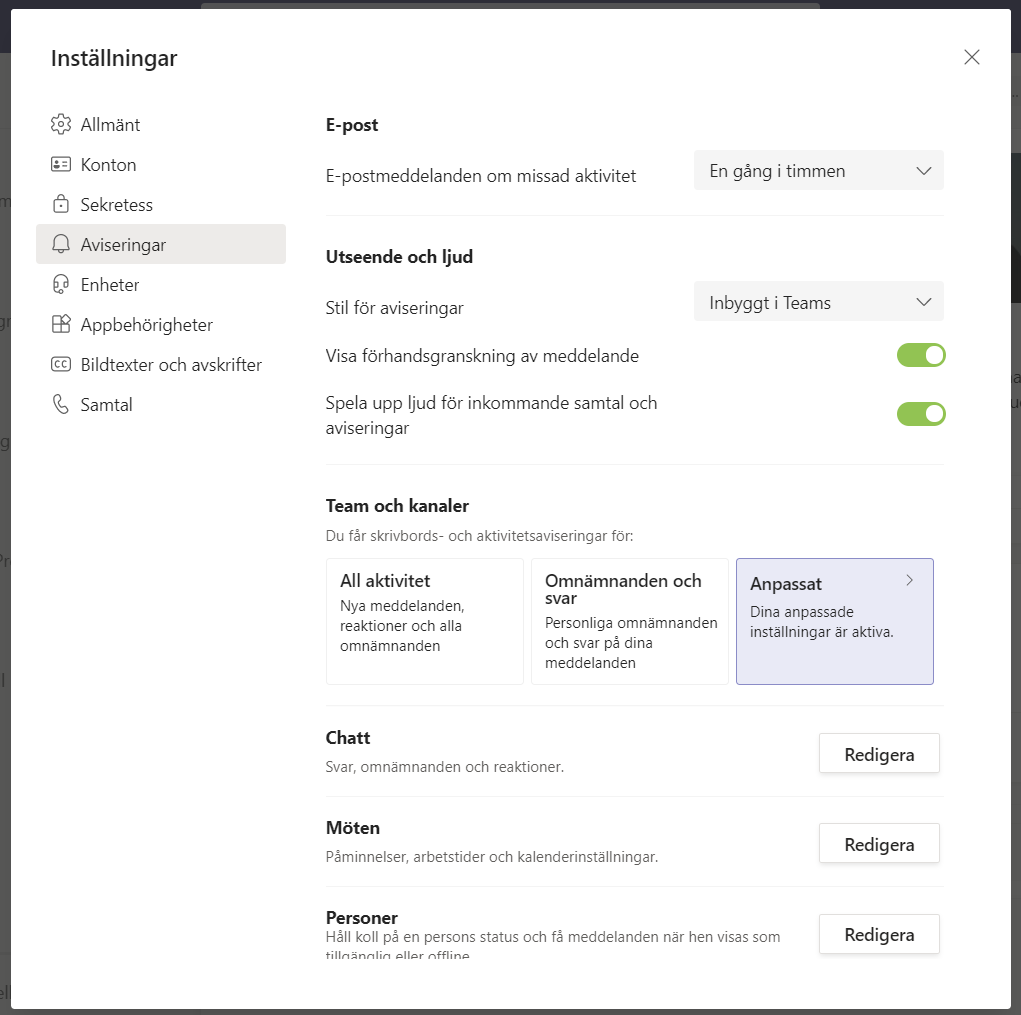Expand the Stil för aviseringar dropdown

coord(819,303)
